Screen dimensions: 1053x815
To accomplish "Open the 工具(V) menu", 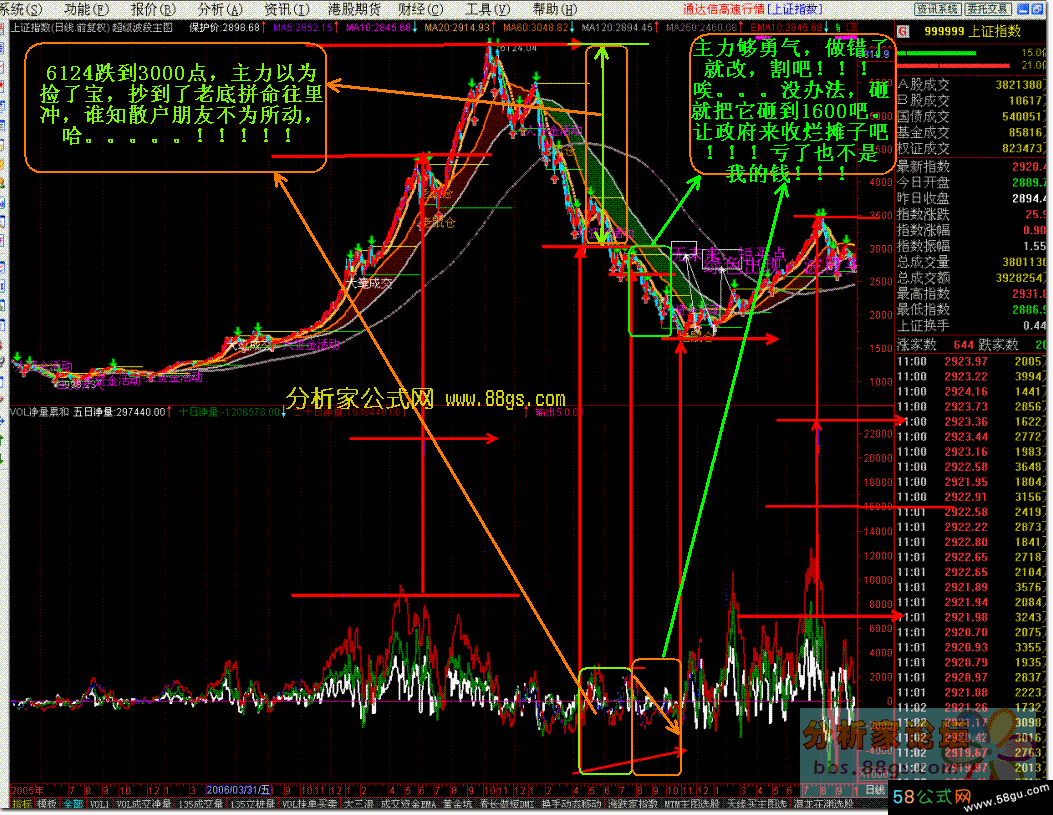I will [488, 9].
